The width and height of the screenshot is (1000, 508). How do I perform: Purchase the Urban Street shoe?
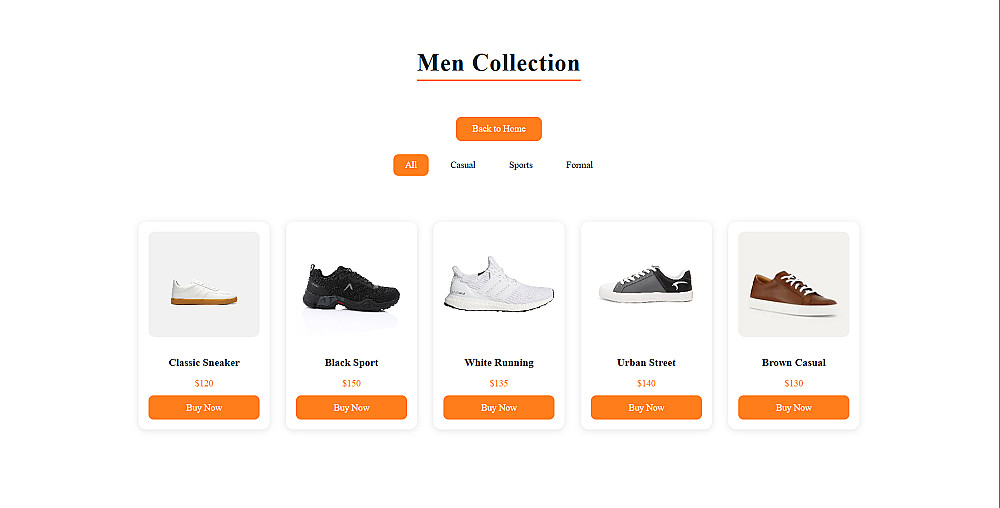click(x=646, y=408)
